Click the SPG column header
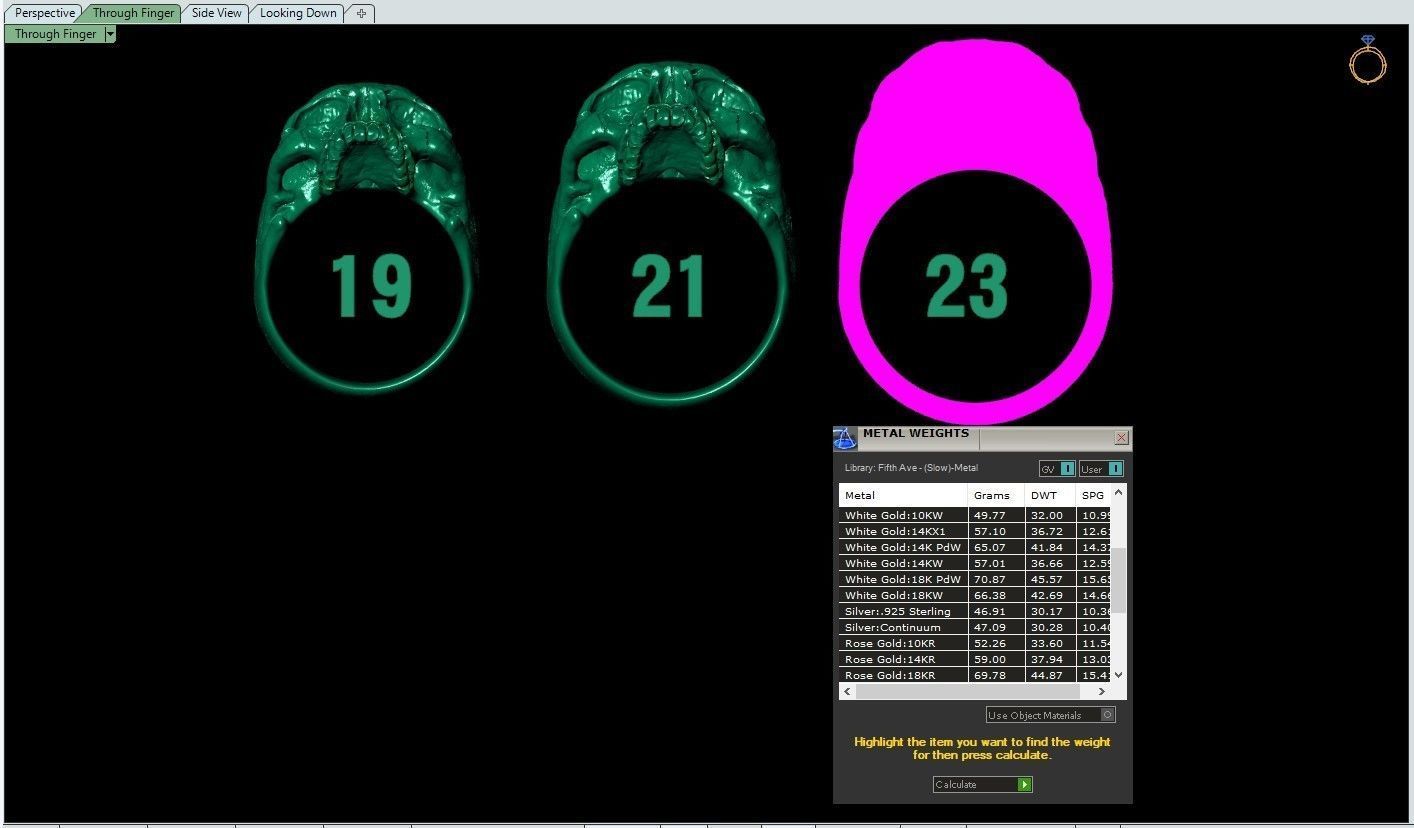 (x=1093, y=495)
